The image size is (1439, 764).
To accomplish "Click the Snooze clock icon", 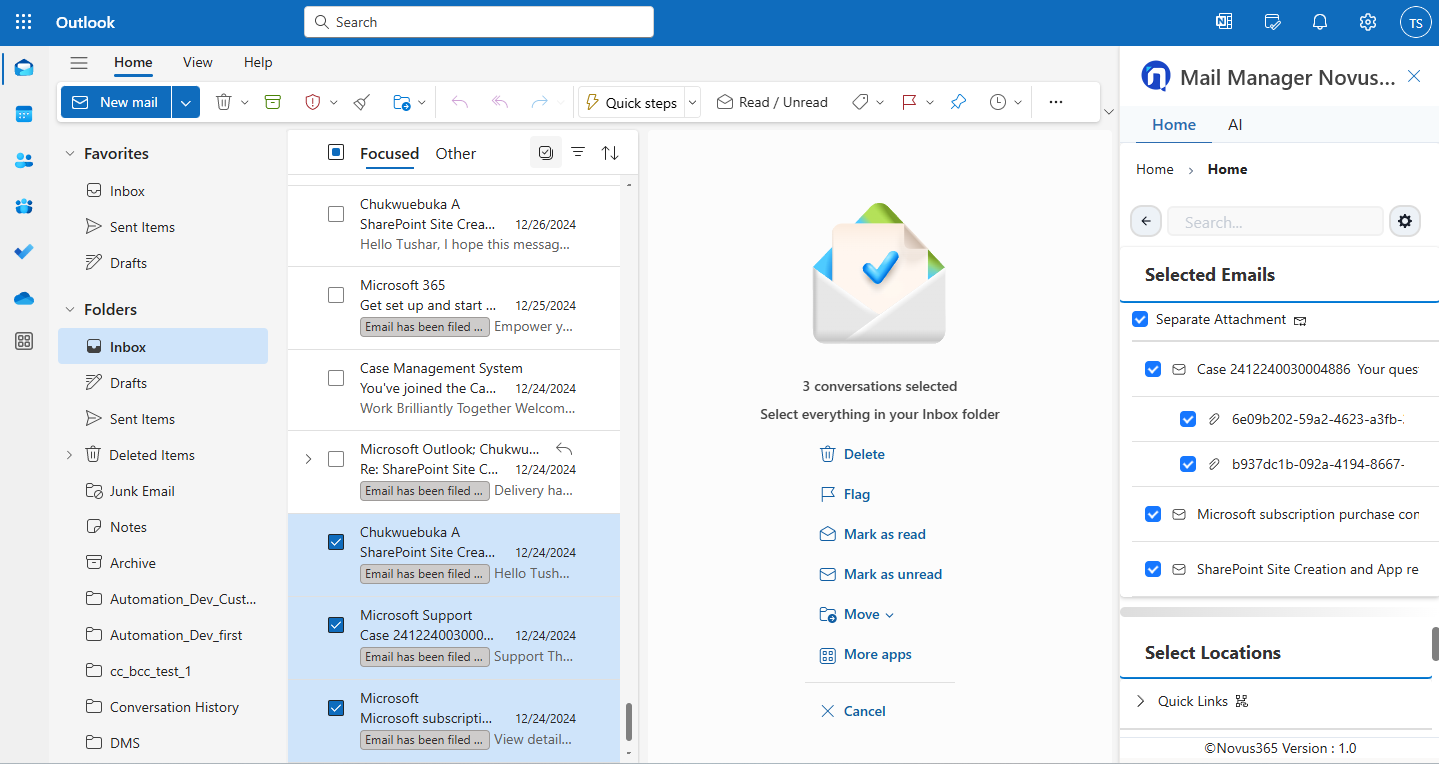I will (998, 102).
